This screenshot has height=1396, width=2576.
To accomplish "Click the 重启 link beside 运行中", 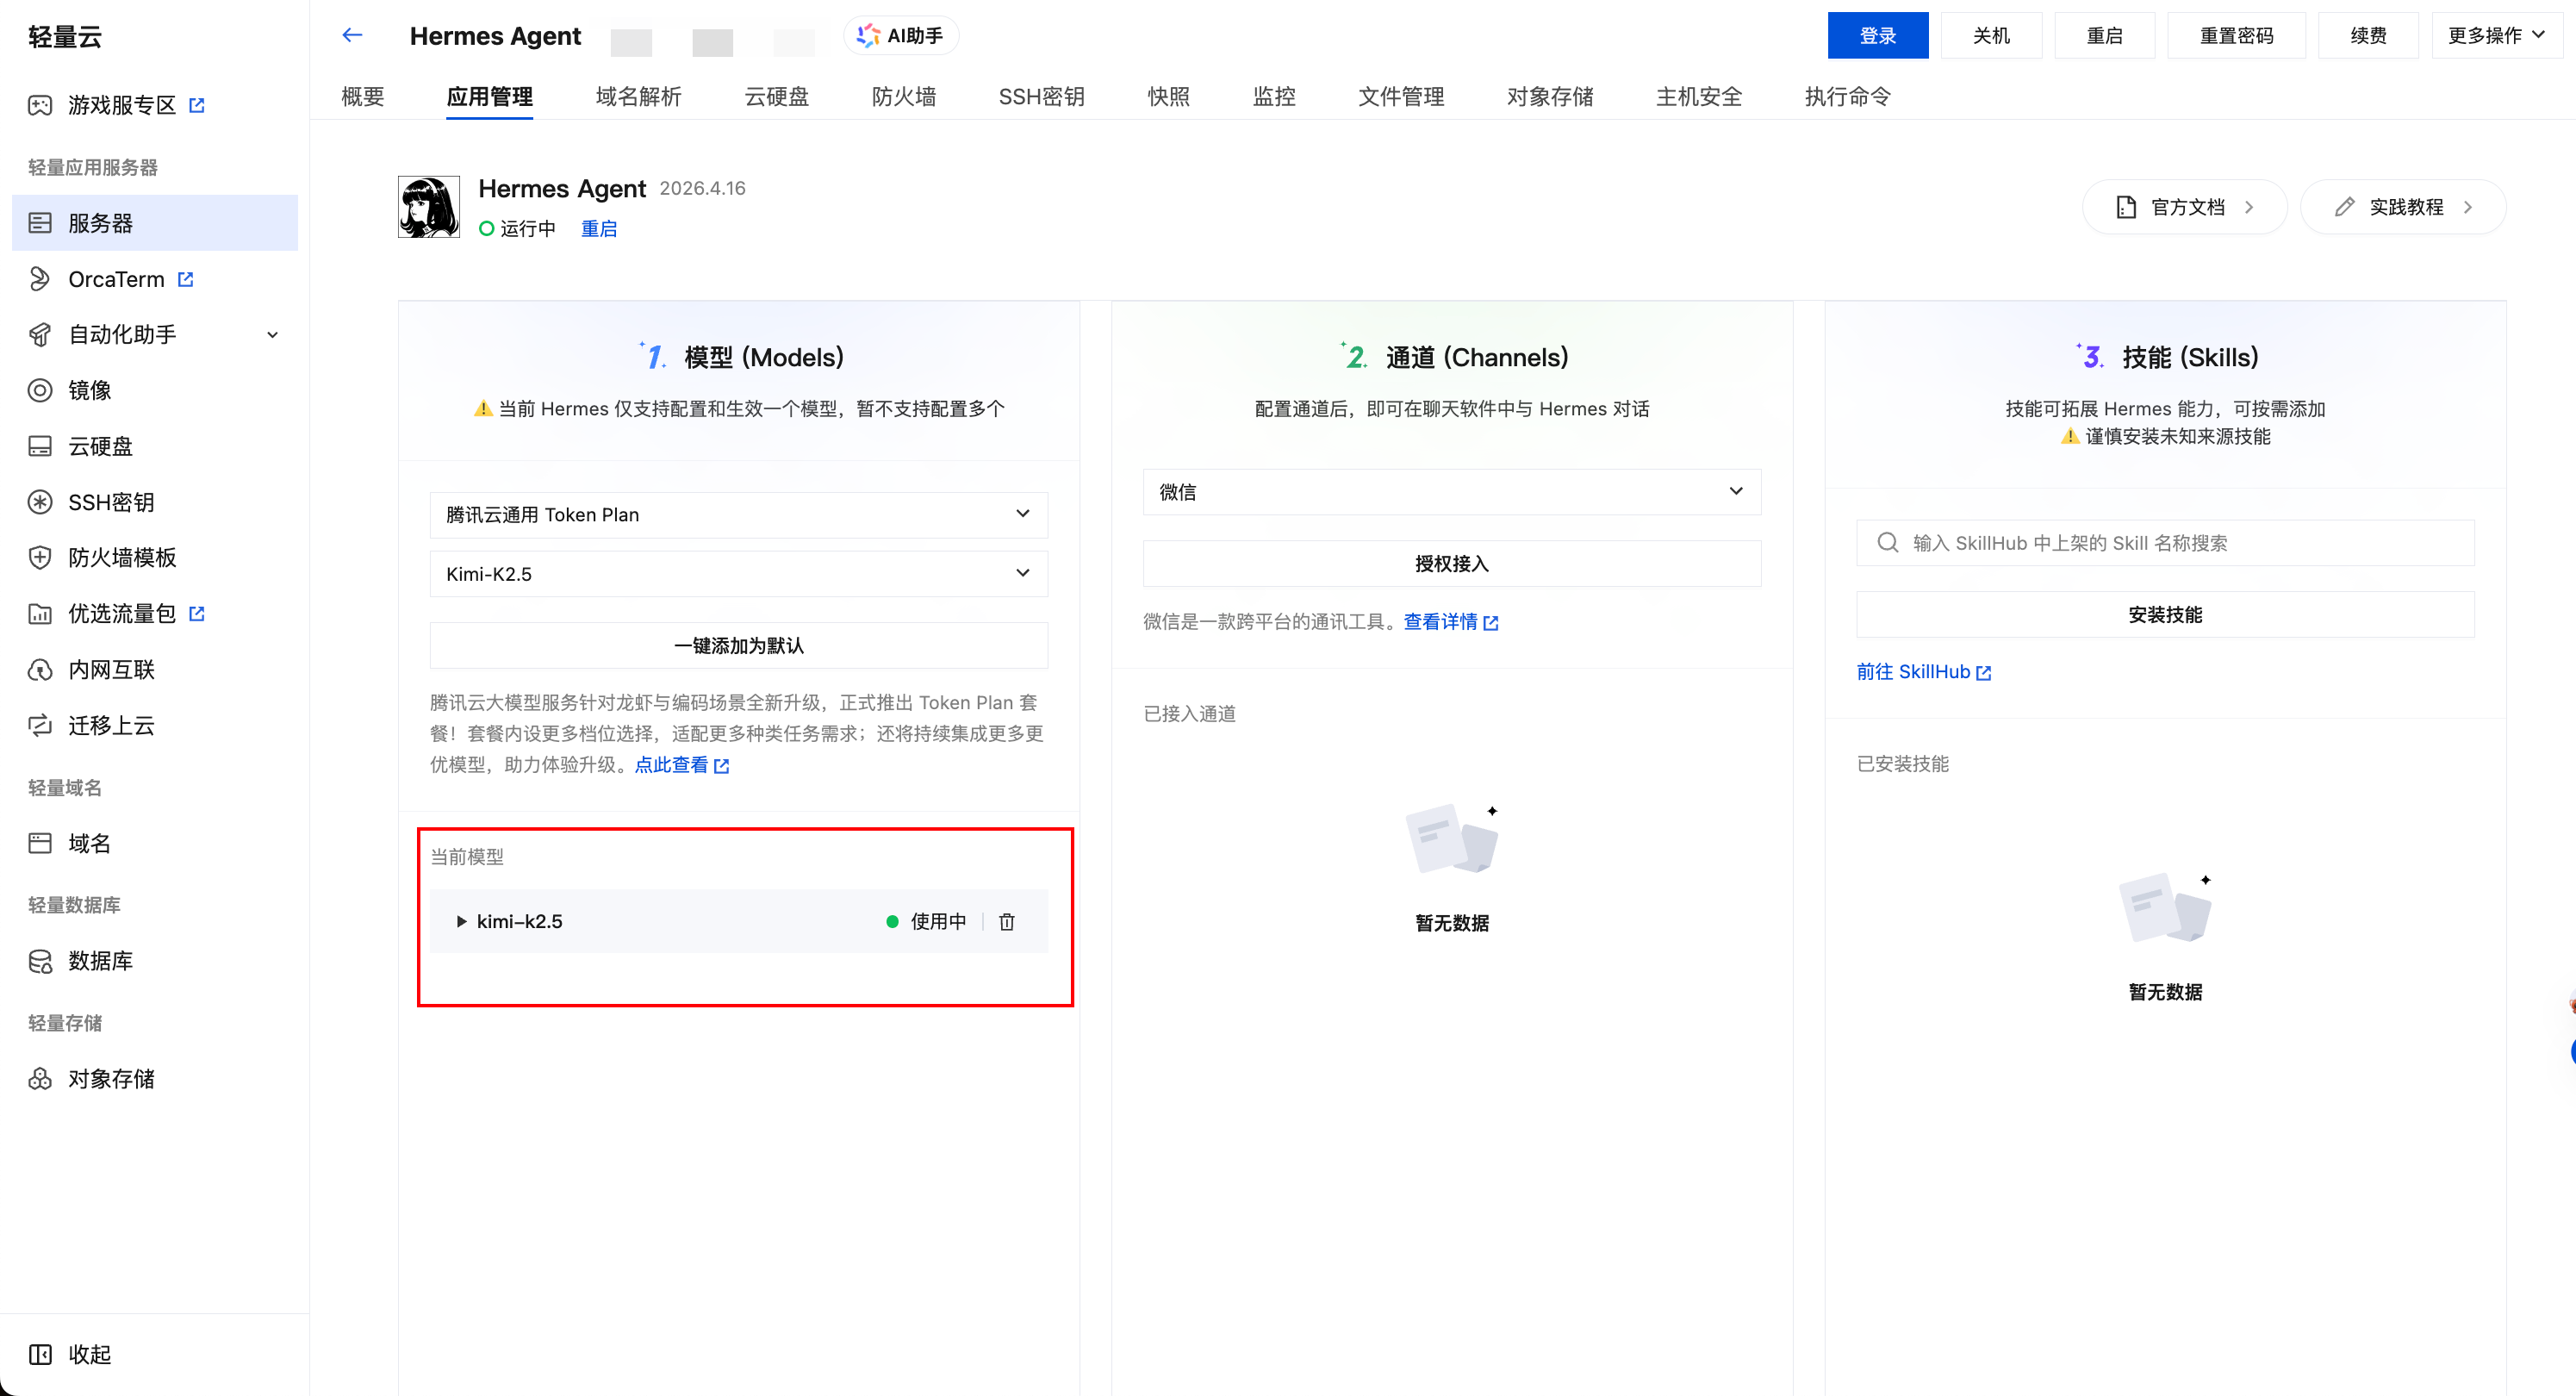I will [599, 229].
